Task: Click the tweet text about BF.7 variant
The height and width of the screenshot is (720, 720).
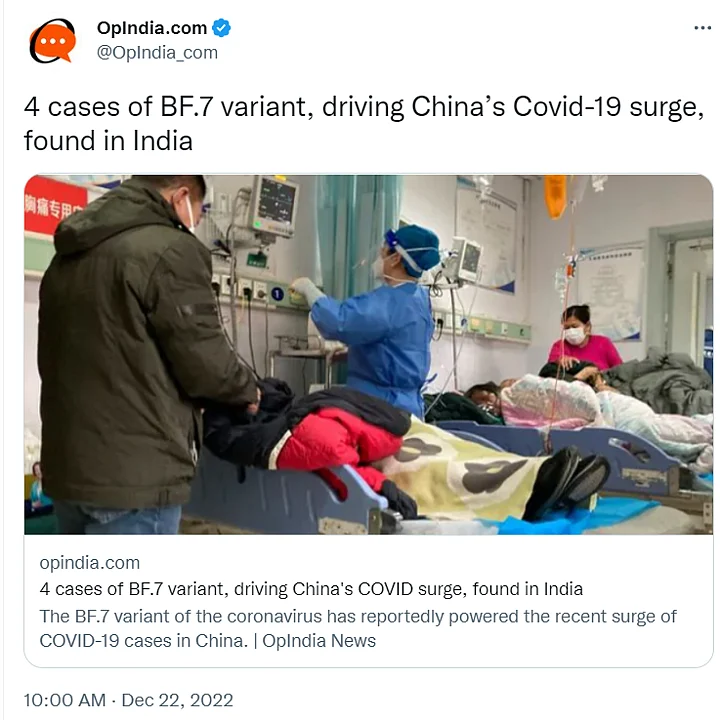Action: [x=364, y=124]
